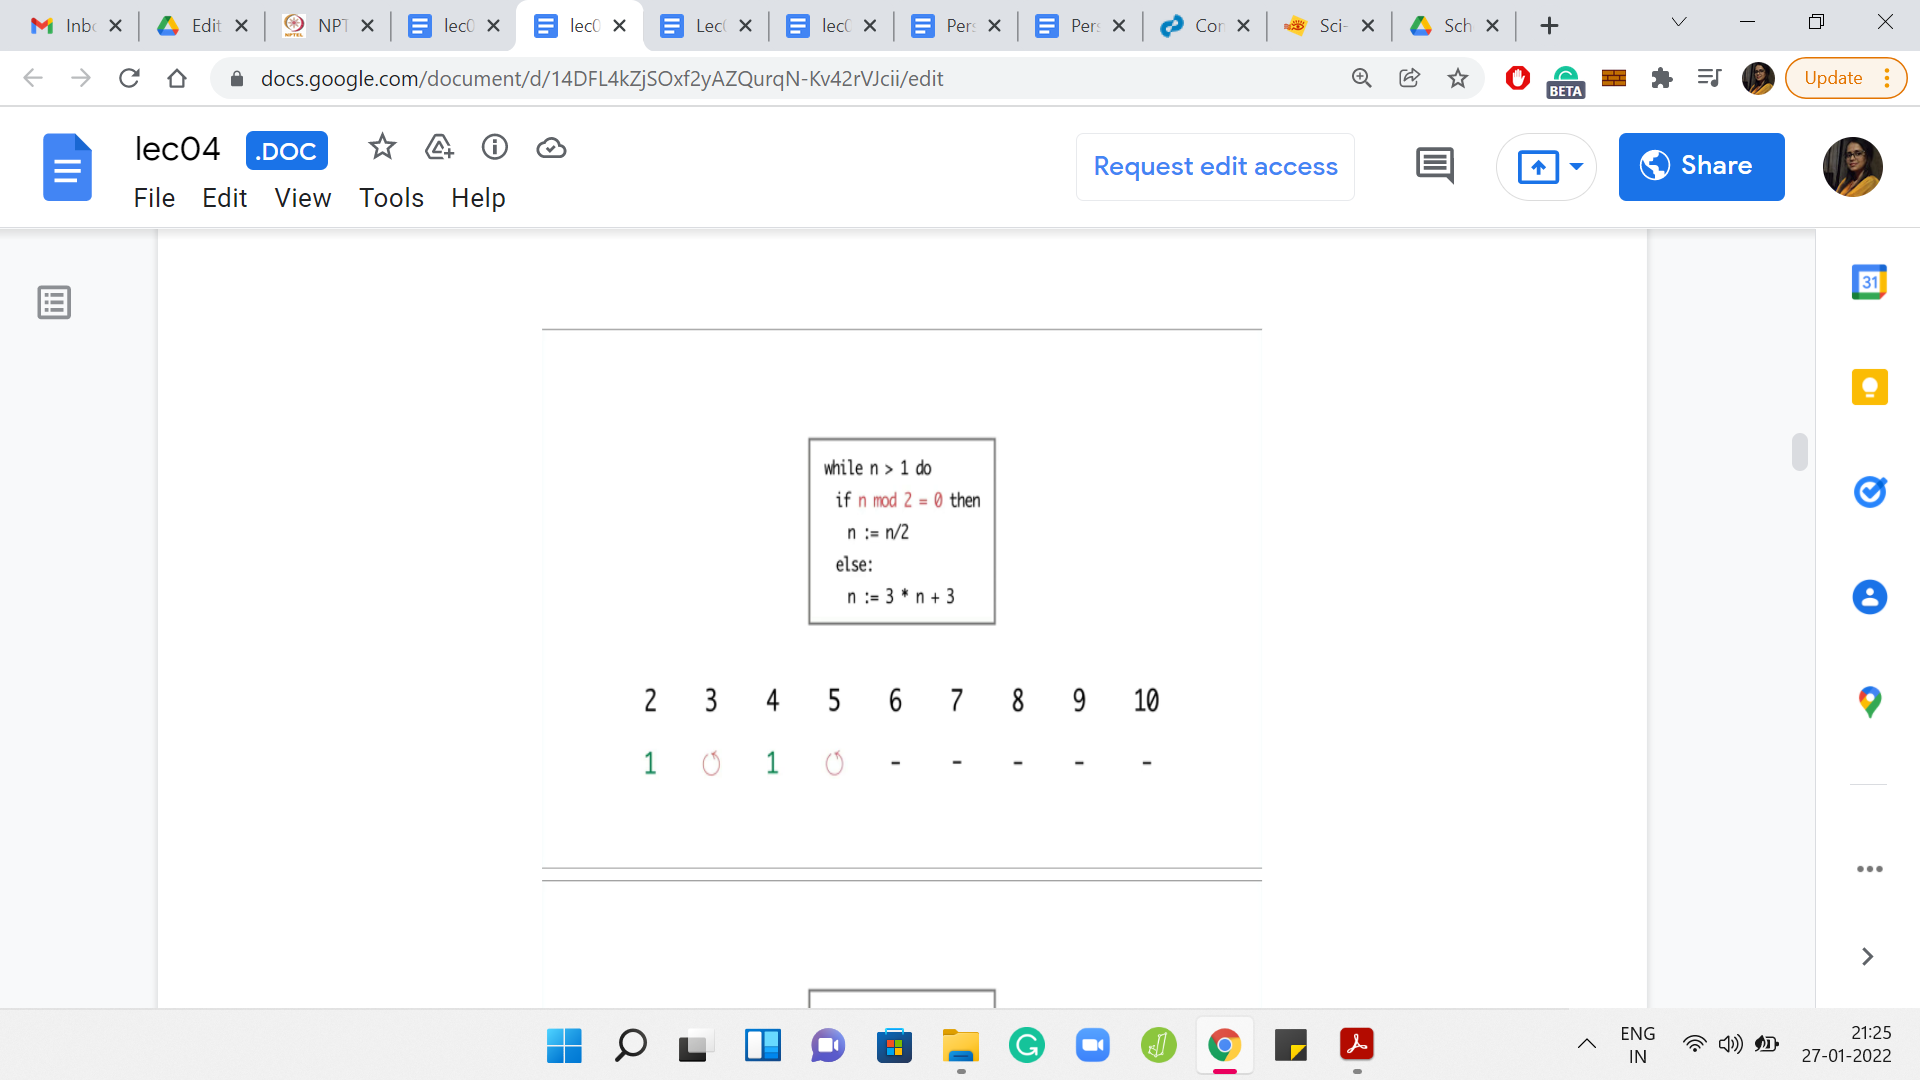The width and height of the screenshot is (1920, 1080).
Task: Open Google Calendar side panel
Action: pos(1869,282)
